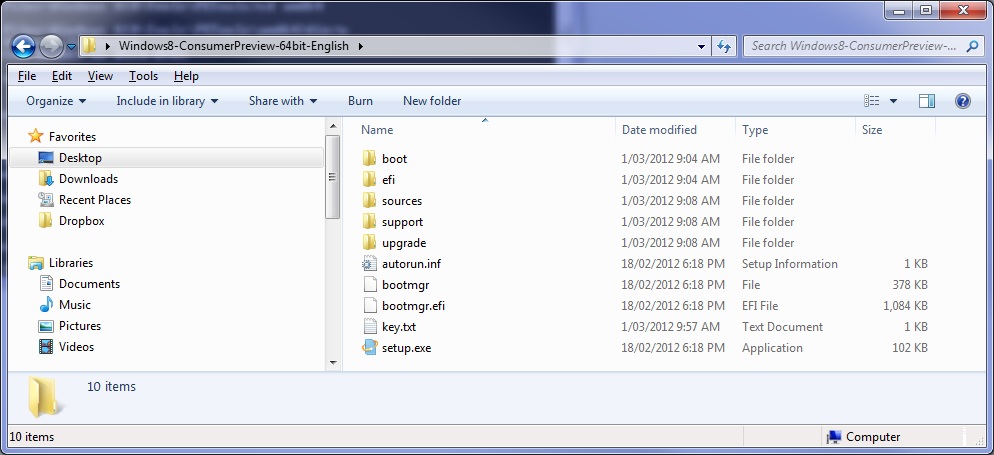Open the Dropbox favorite
The width and height of the screenshot is (994, 455).
81,221
